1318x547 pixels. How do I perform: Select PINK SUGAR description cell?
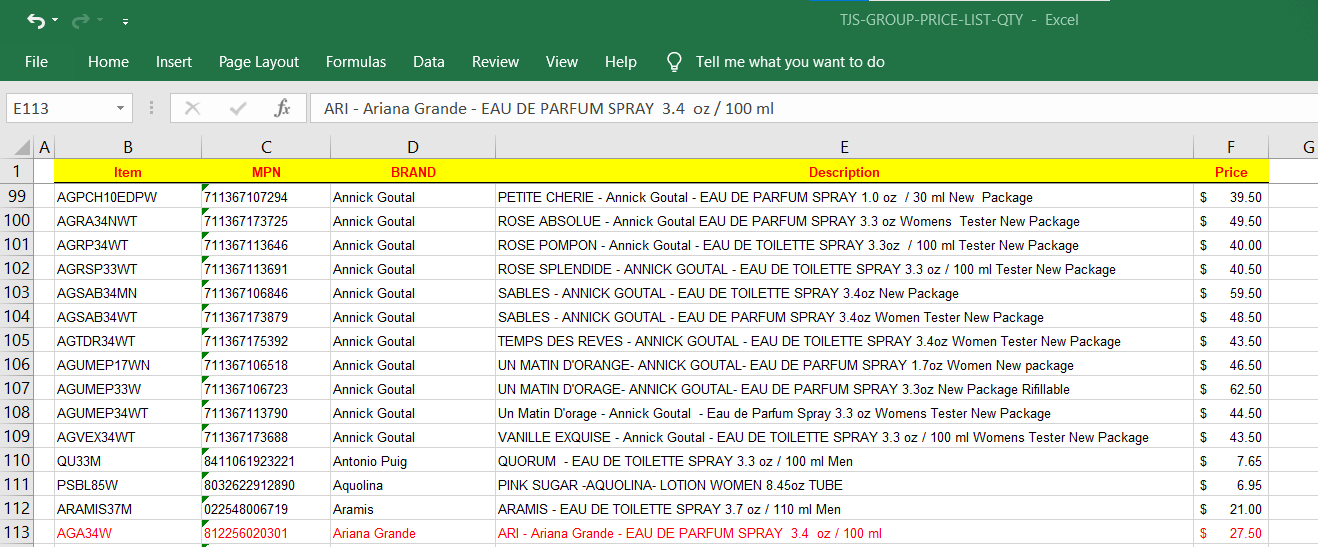pos(844,485)
